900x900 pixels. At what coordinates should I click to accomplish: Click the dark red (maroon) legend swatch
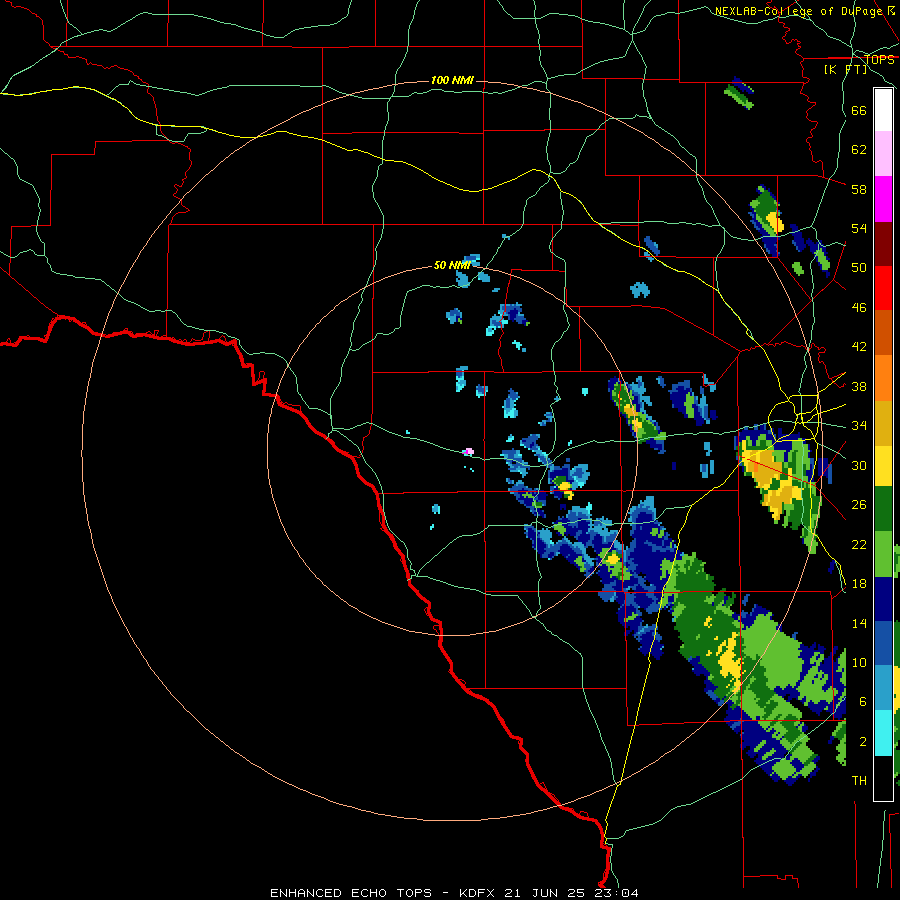tap(883, 244)
